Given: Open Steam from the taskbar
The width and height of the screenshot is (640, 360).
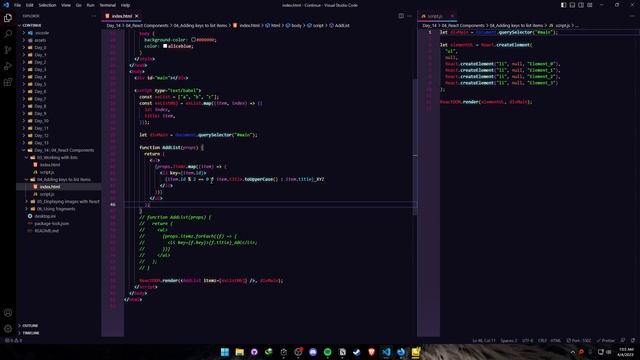Looking at the screenshot, I should [357, 352].
